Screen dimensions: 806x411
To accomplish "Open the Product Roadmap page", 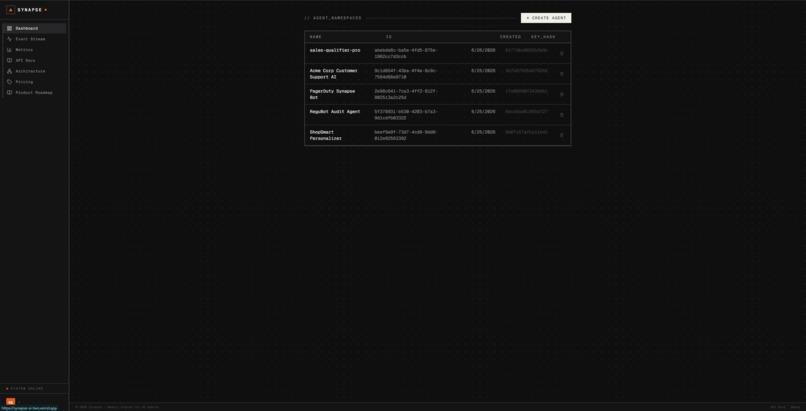I will (x=34, y=92).
